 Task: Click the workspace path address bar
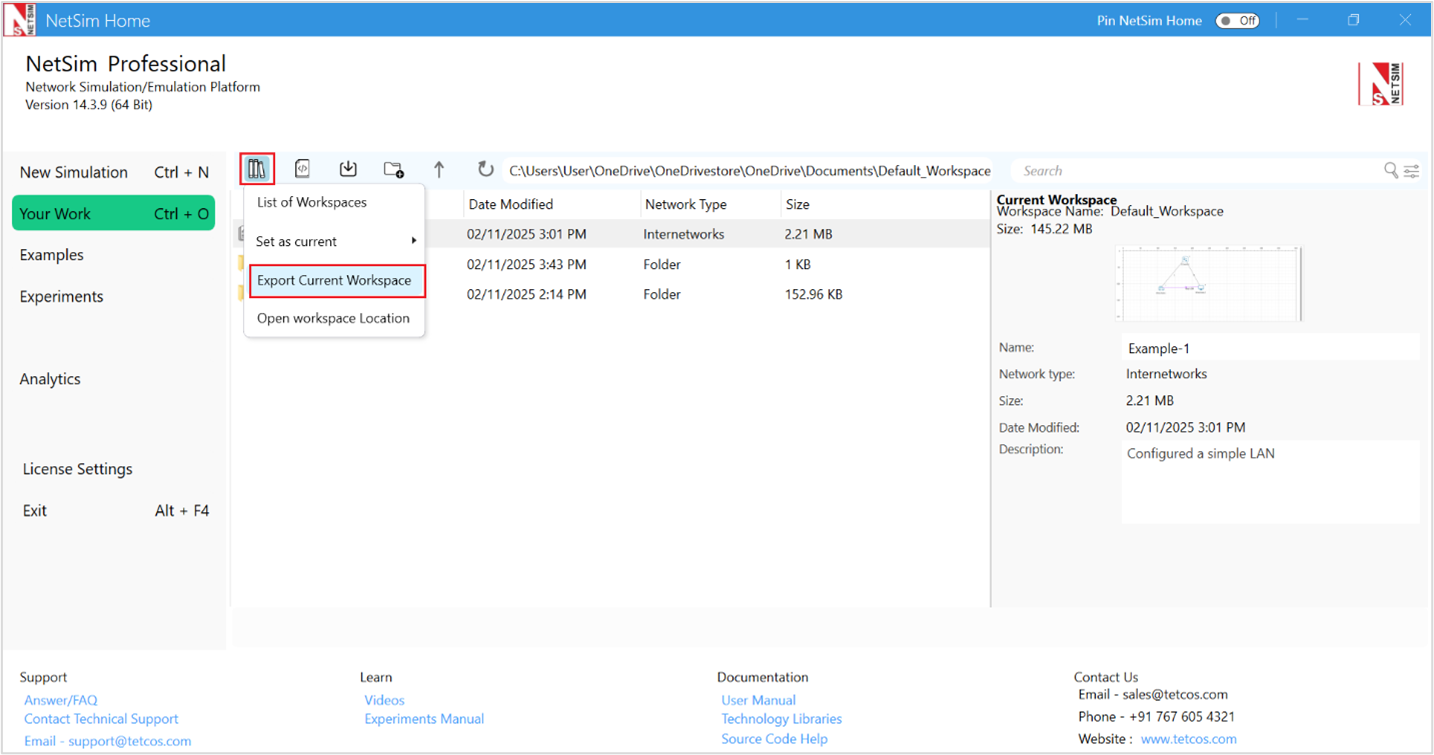tap(750, 171)
